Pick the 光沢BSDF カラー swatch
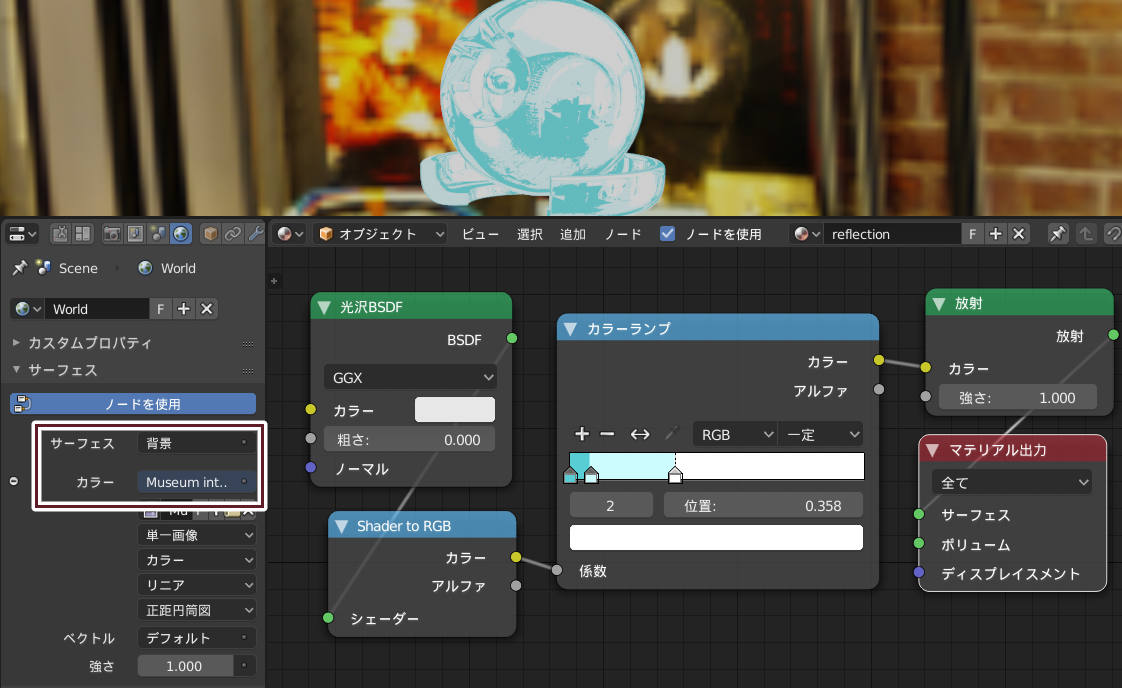The width and height of the screenshot is (1122, 688). click(454, 410)
